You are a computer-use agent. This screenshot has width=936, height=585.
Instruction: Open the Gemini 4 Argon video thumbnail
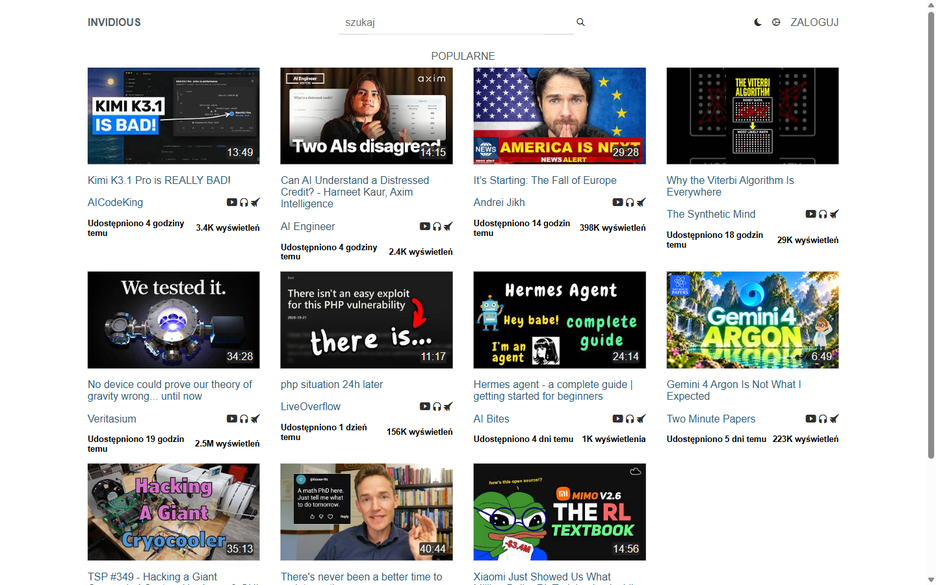(752, 320)
